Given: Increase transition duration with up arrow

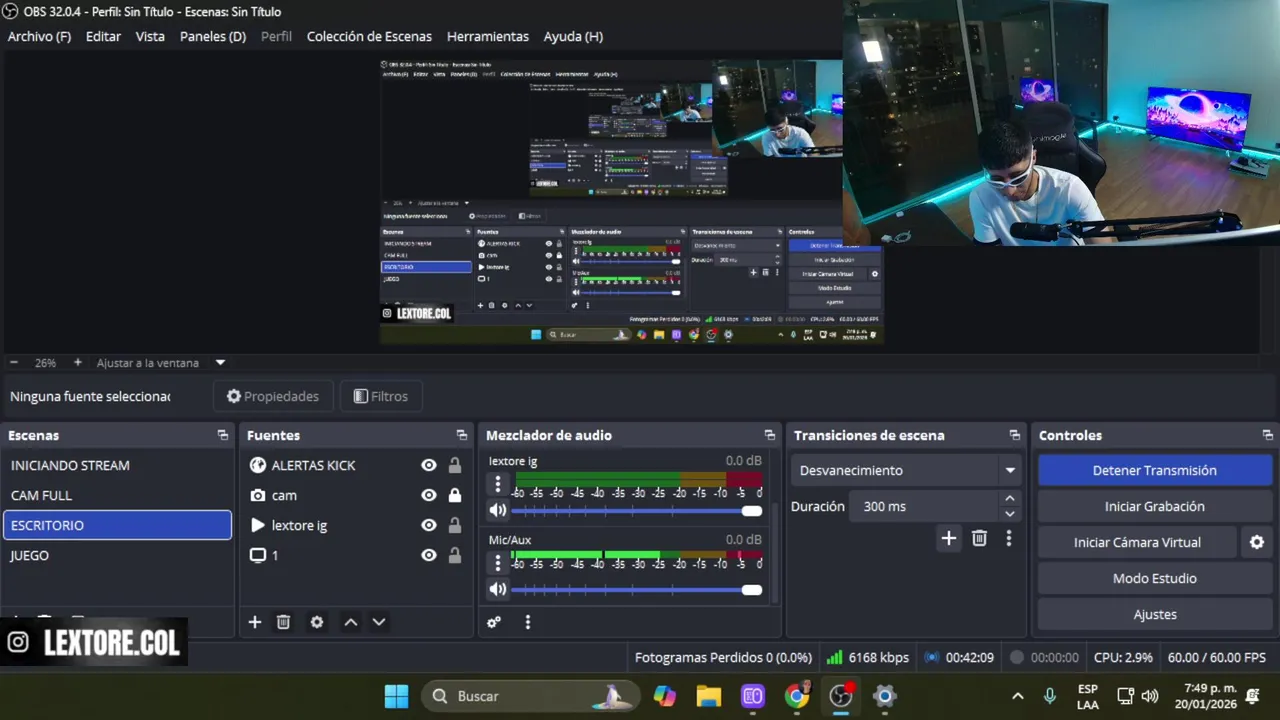Looking at the screenshot, I should 1010,498.
